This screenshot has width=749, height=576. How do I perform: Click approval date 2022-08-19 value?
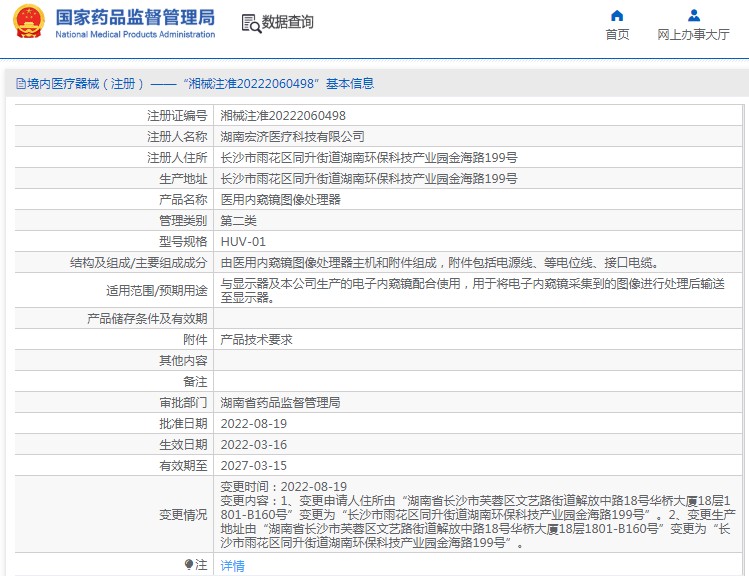pyautogui.click(x=254, y=424)
